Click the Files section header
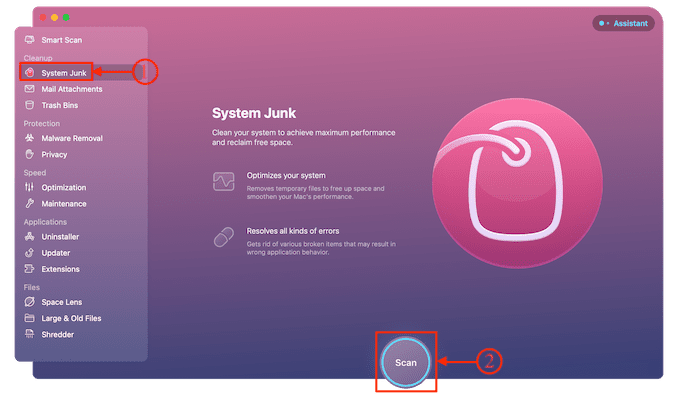This screenshot has height=400, width=674. [31, 287]
